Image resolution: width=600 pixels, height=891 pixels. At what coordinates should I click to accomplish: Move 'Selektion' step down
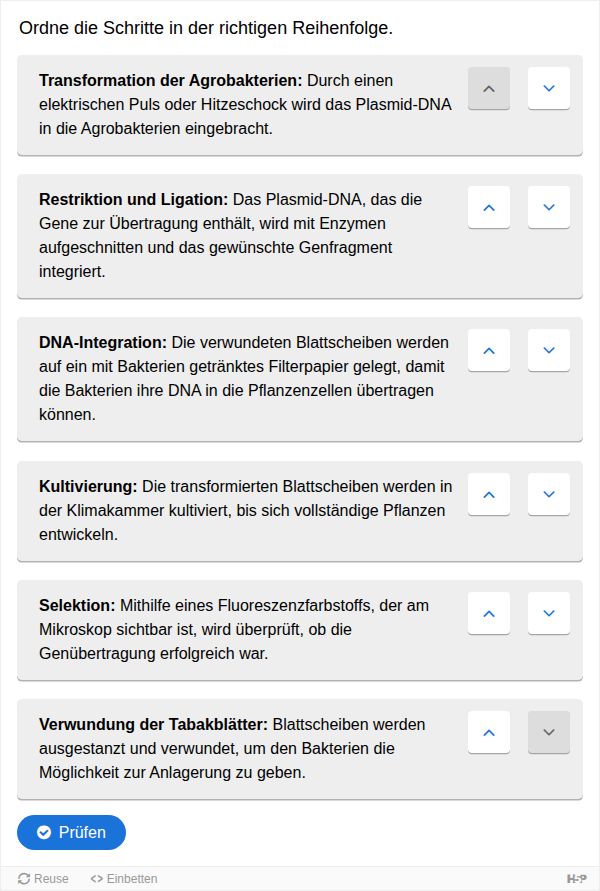tap(548, 613)
